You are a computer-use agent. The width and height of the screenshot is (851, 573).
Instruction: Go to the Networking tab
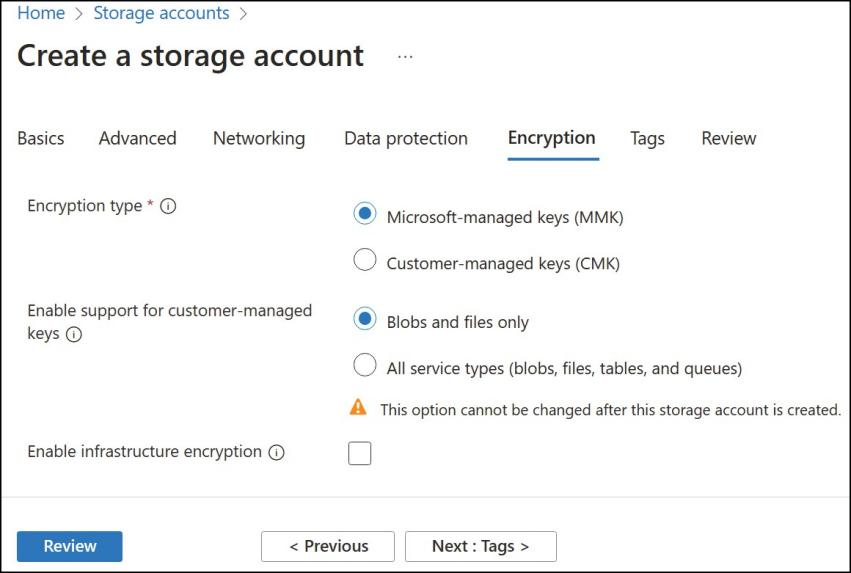click(x=259, y=138)
